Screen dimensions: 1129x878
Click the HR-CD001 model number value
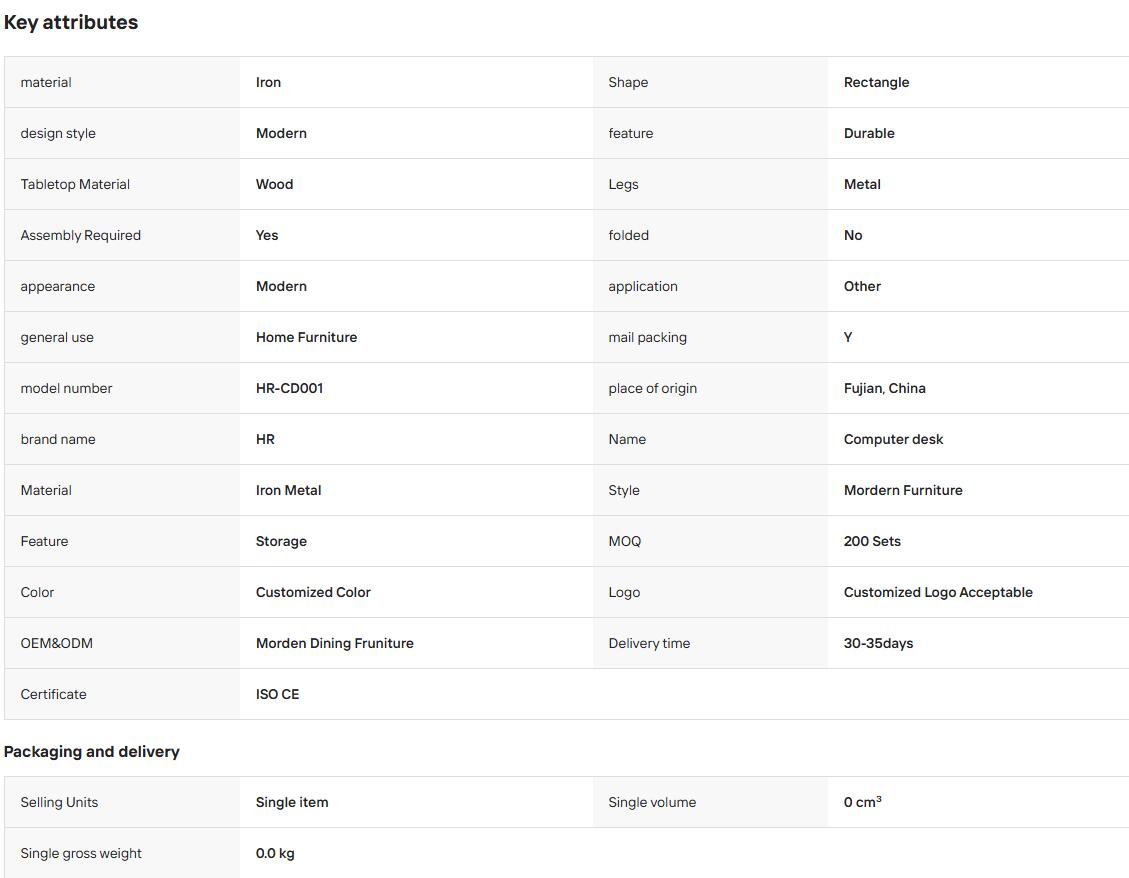tap(289, 388)
